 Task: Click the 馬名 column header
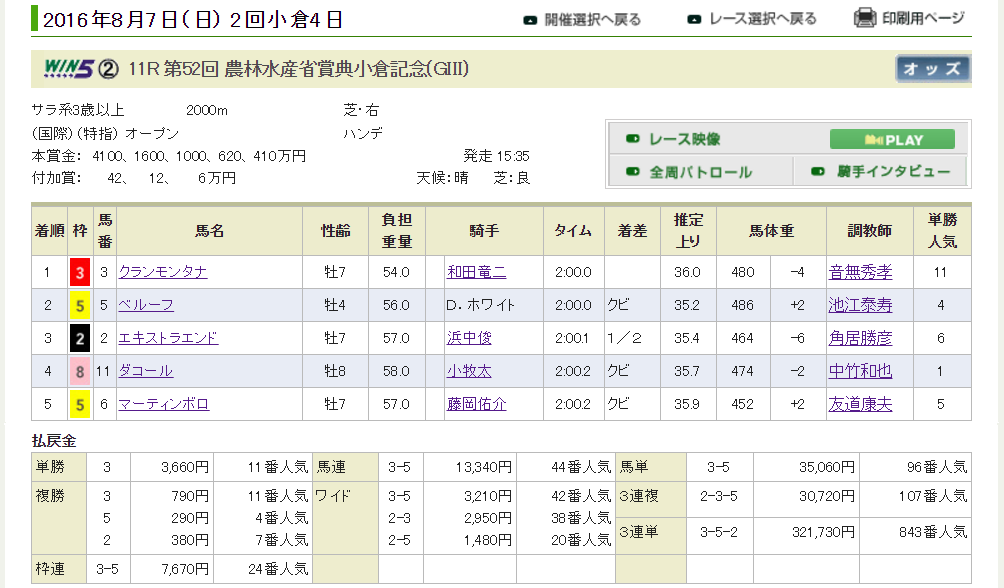pyautogui.click(x=209, y=231)
